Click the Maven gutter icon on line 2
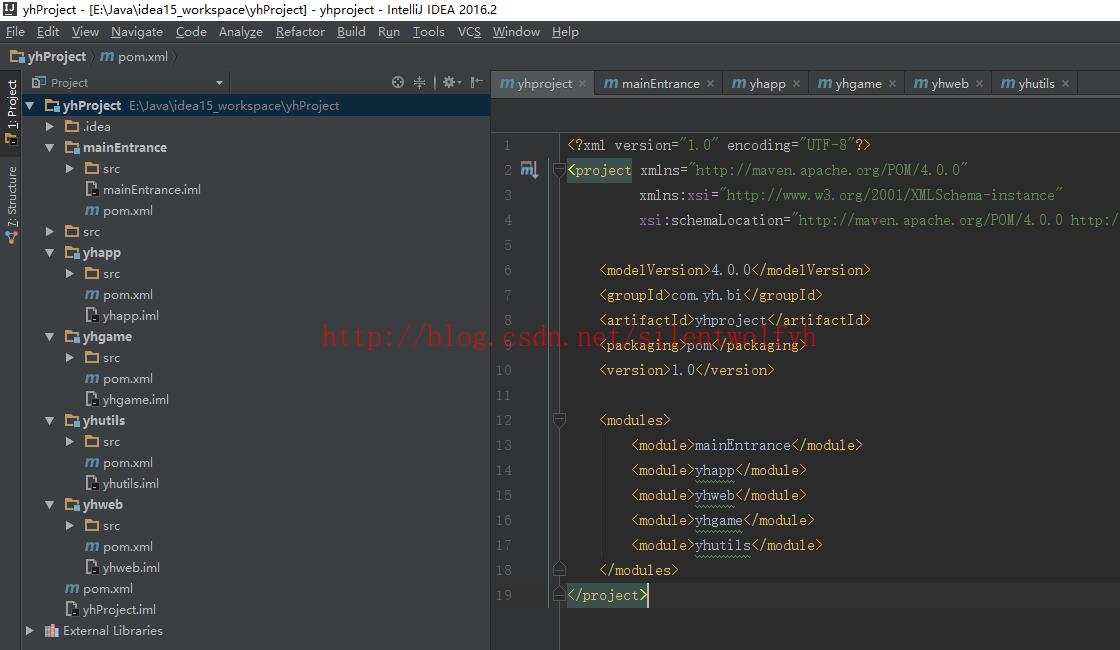1120x650 pixels. pyautogui.click(x=529, y=170)
